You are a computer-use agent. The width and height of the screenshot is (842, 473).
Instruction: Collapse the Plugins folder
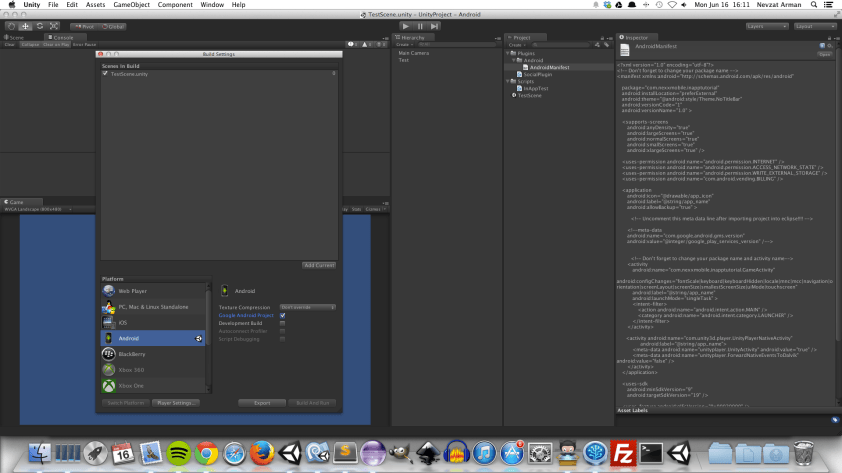pos(508,53)
